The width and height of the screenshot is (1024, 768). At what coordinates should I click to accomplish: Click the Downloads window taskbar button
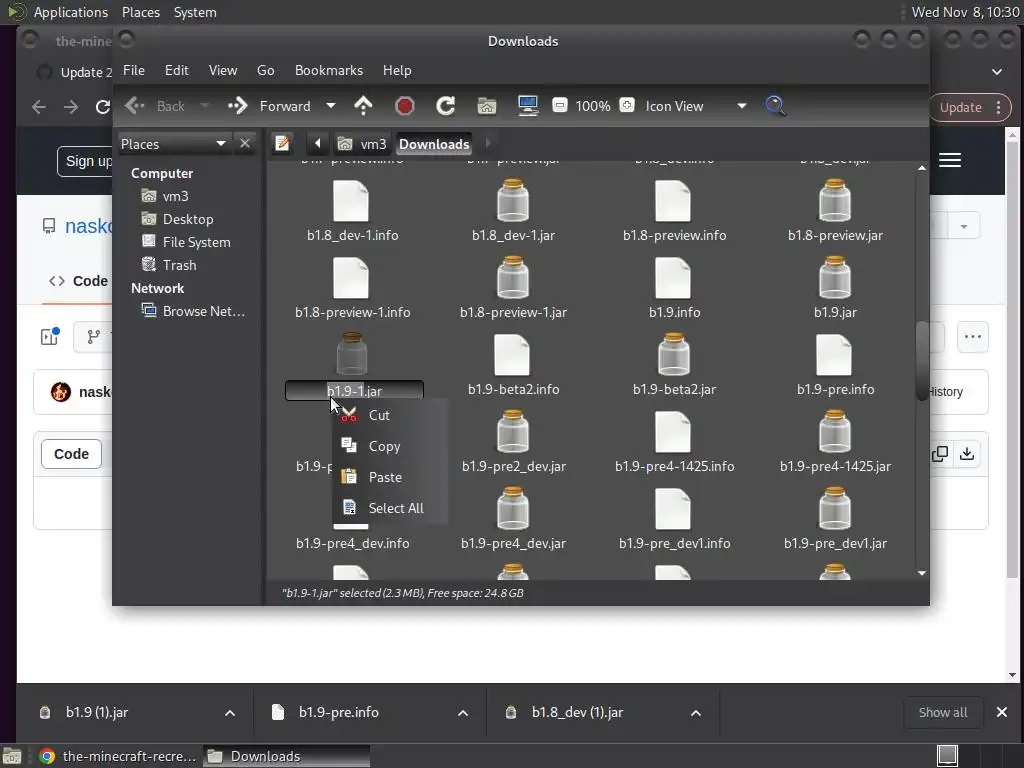[x=286, y=756]
